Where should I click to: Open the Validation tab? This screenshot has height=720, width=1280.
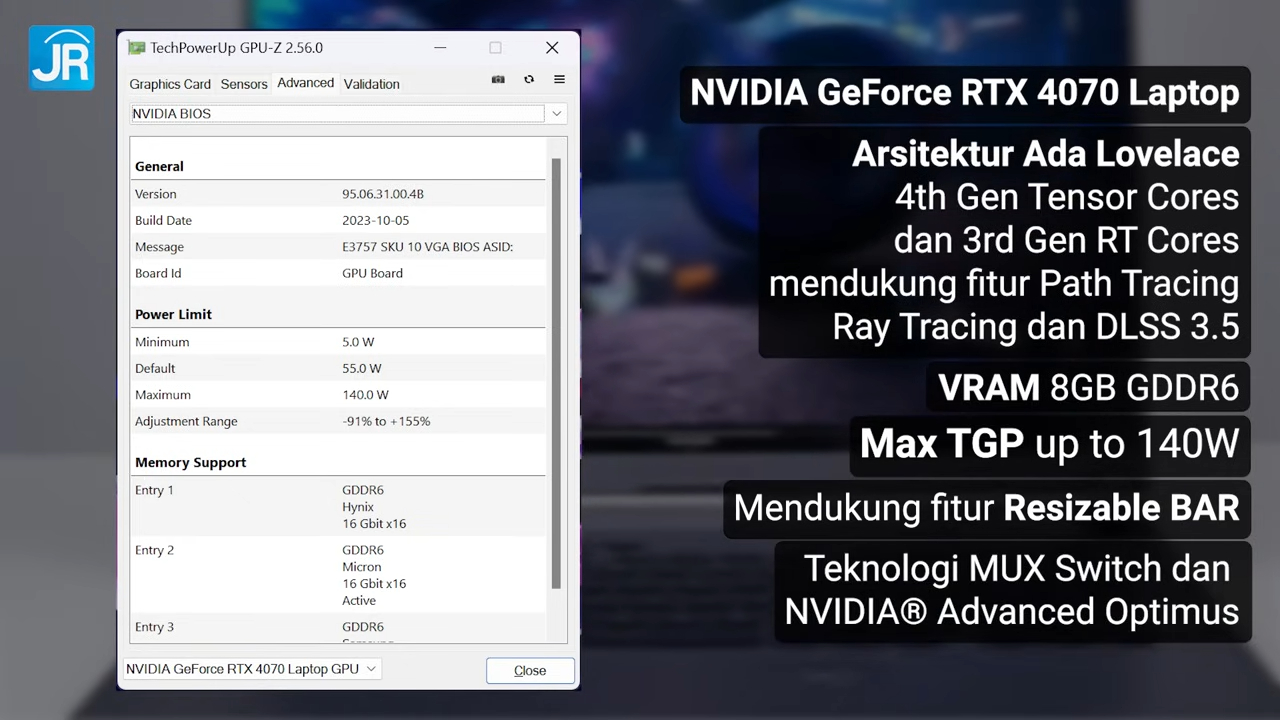371,83
